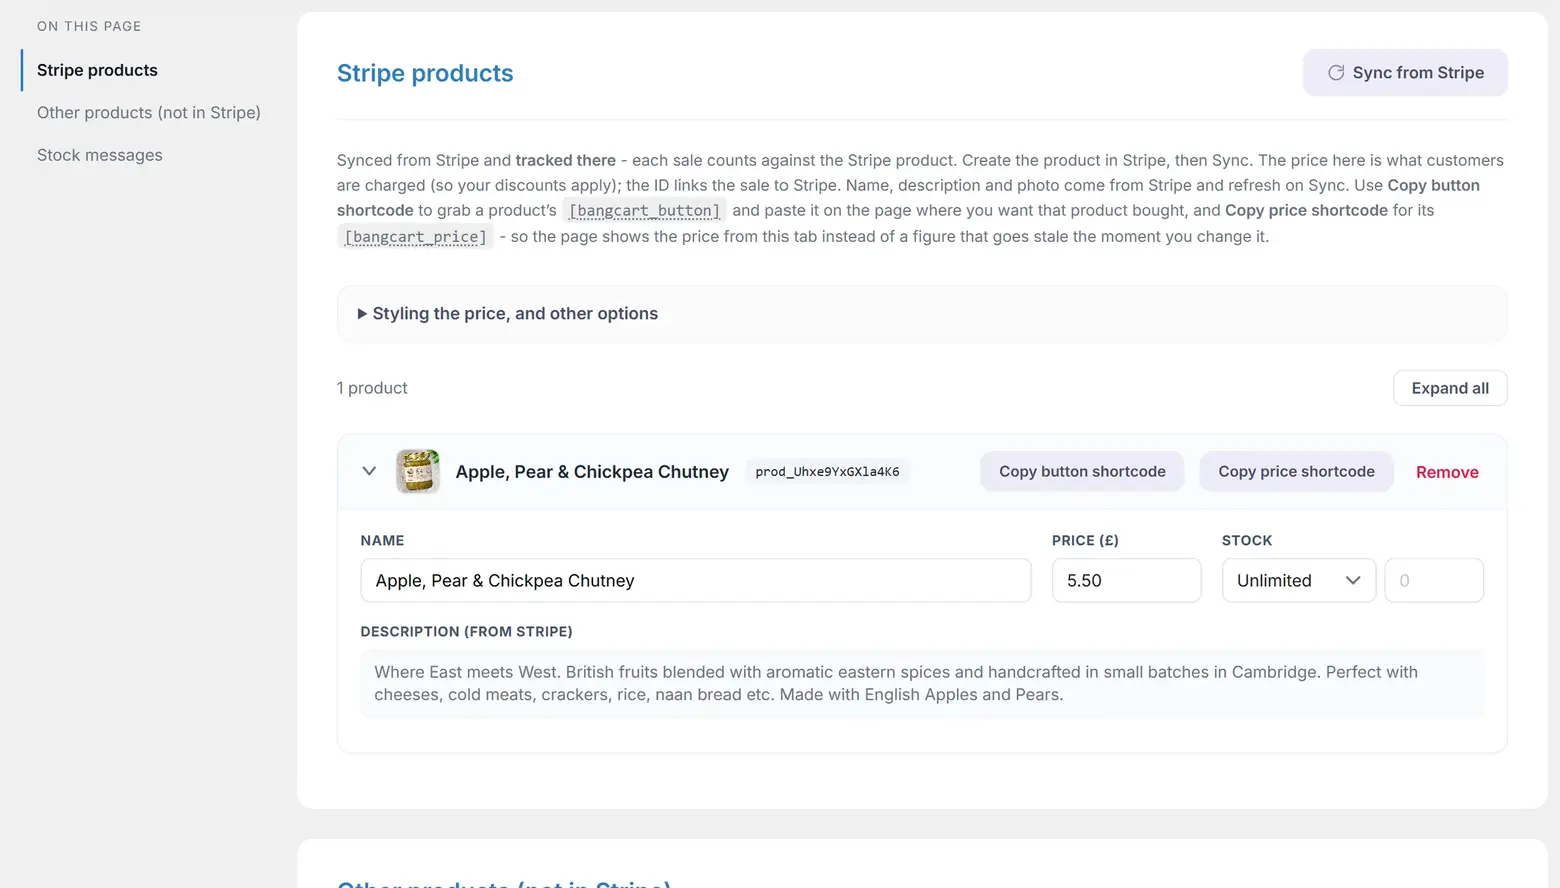This screenshot has width=1560, height=888.
Task: Click the NAME field label
Action: tap(383, 540)
